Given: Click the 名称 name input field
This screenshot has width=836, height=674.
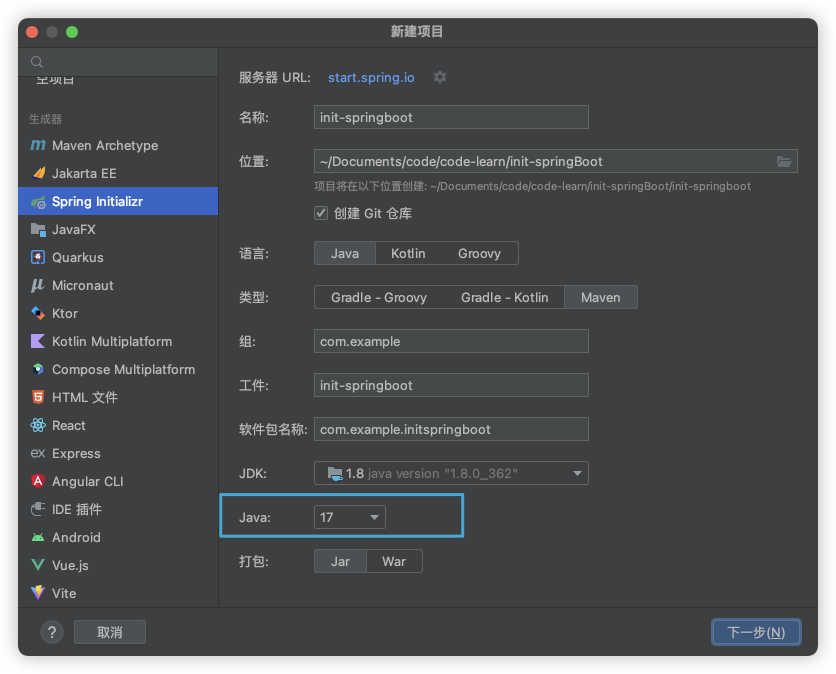Looking at the screenshot, I should click(451, 117).
